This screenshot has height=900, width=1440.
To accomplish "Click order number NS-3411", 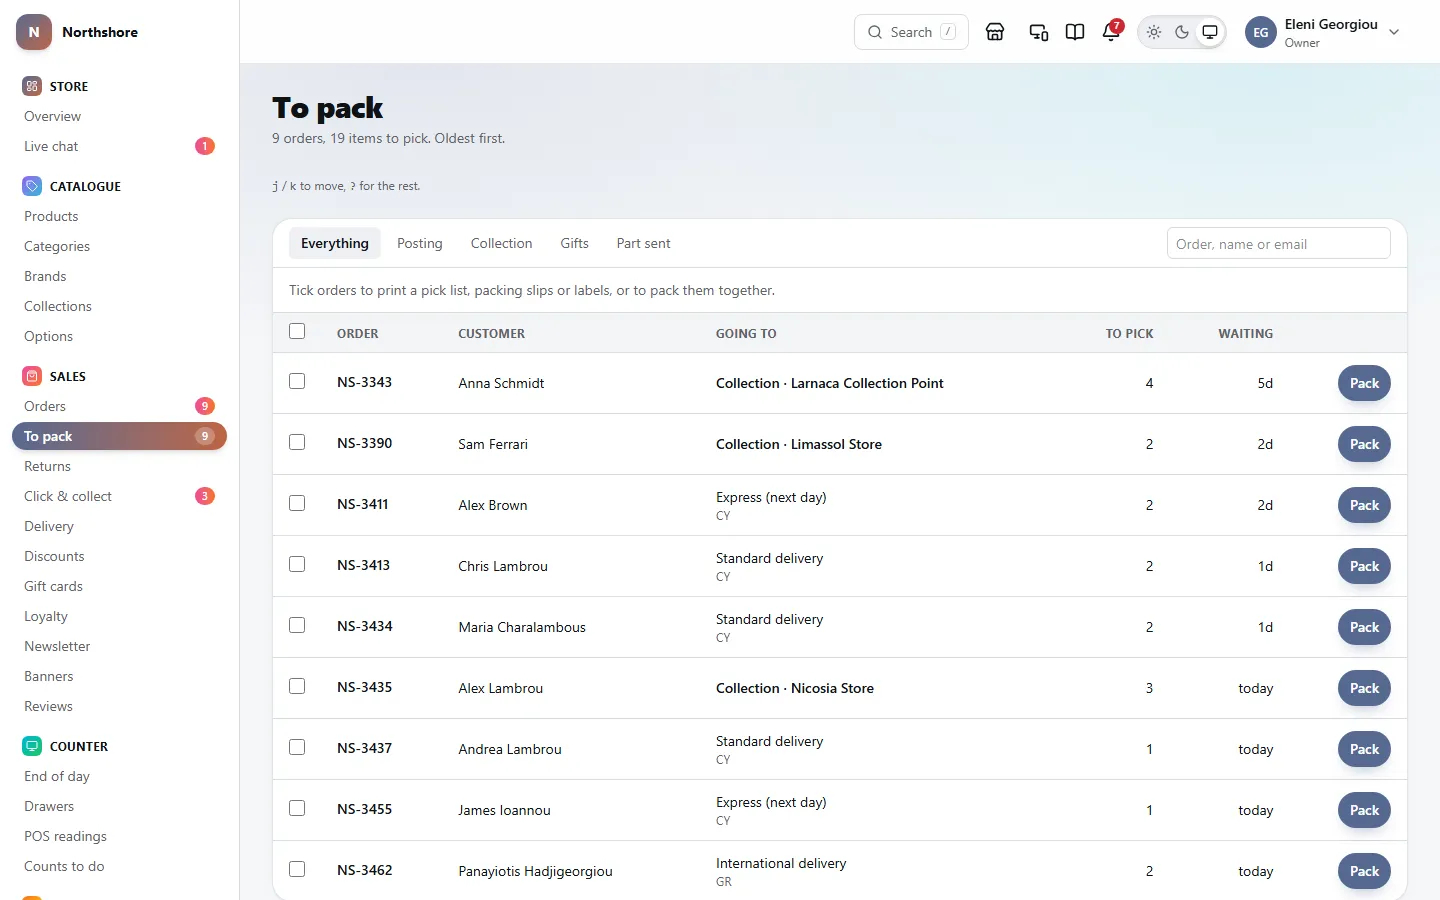I will tap(362, 504).
